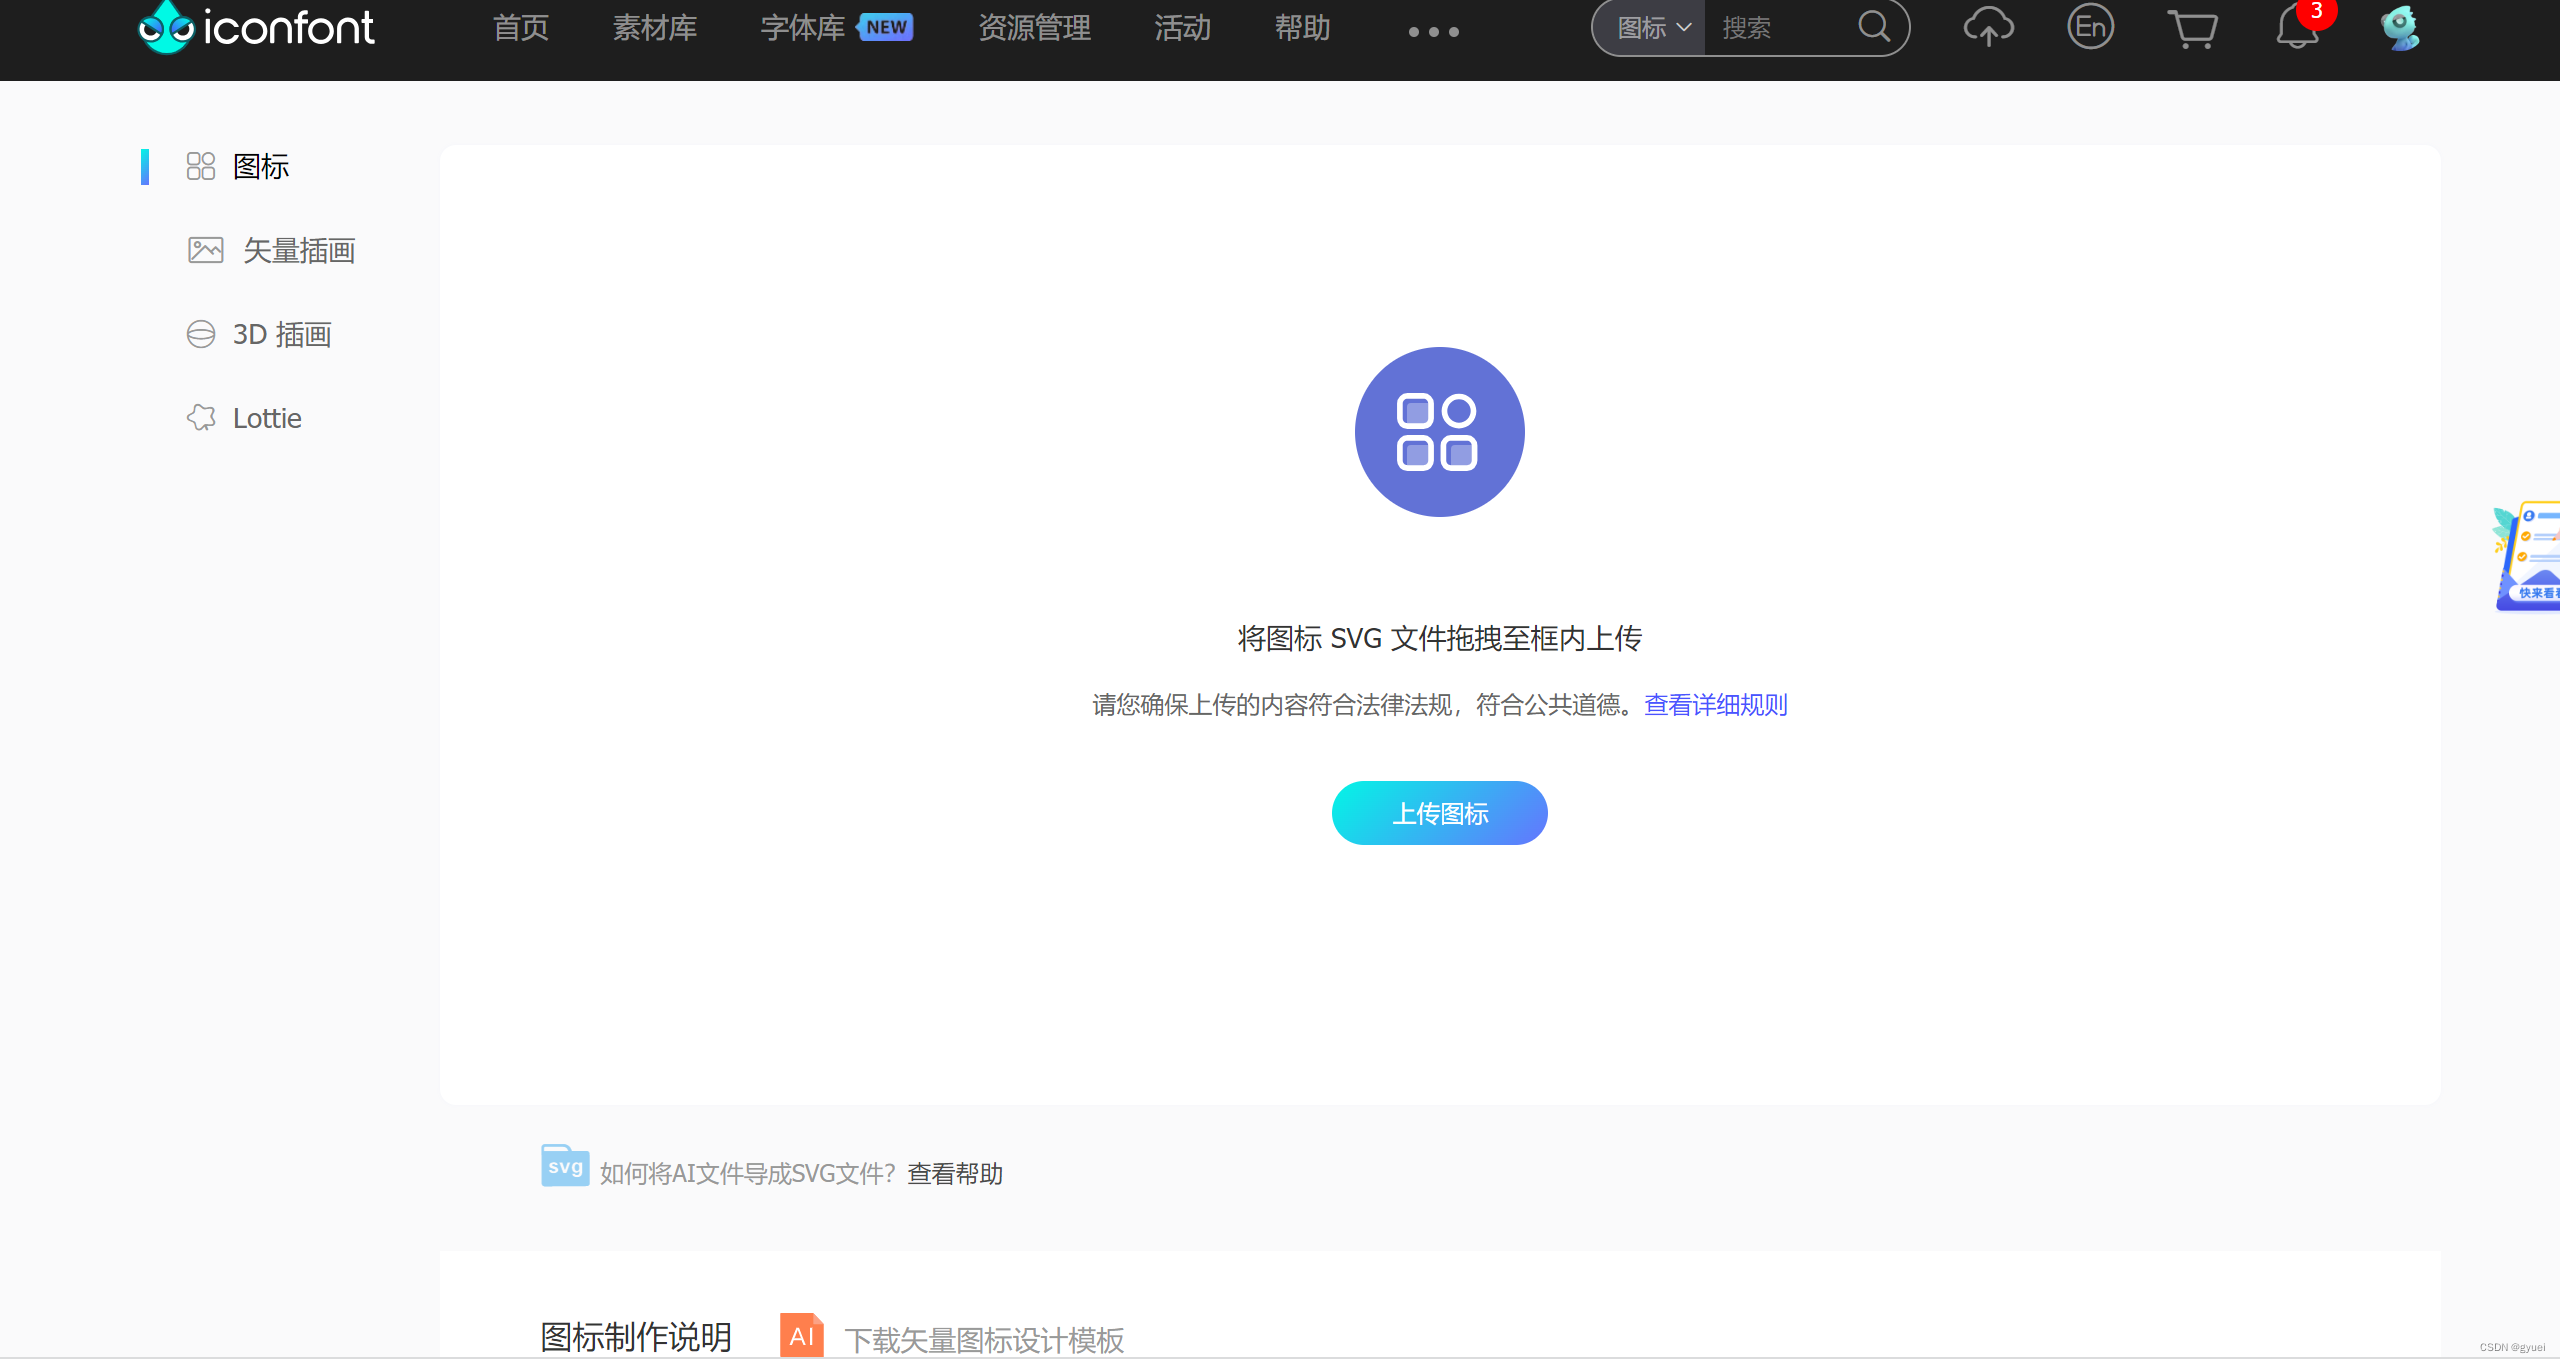This screenshot has height=1363, width=2560.
Task: Open the 帮助 nav item
Action: [x=1303, y=28]
